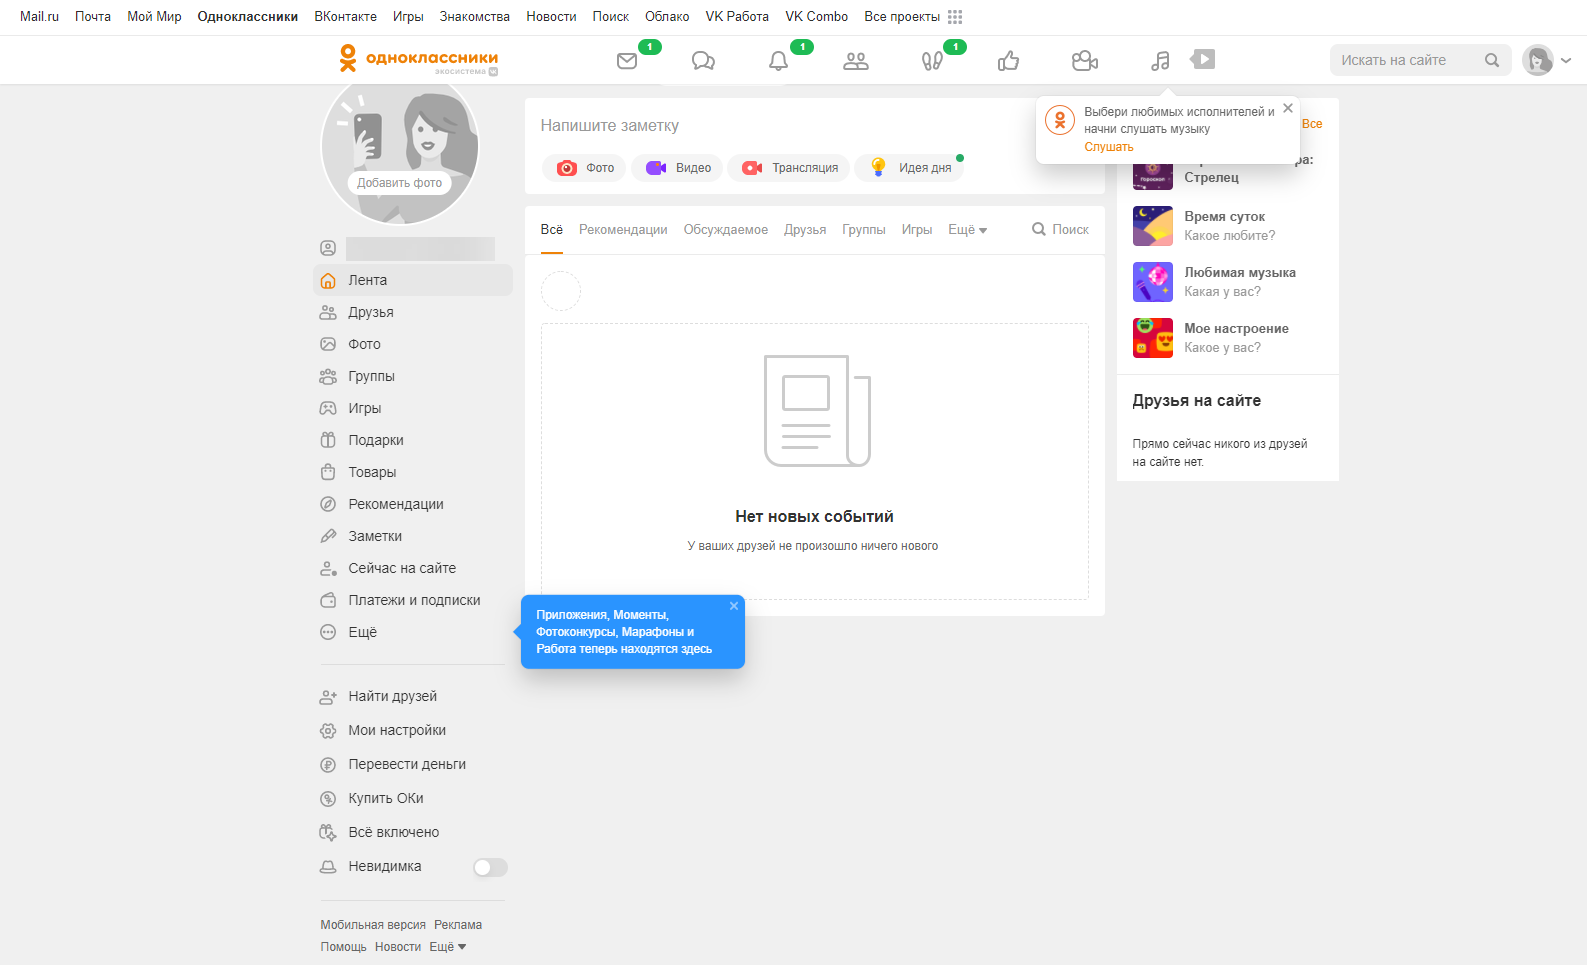1587x965 pixels.
Task: Click the Фото camera button under the note field
Action: 585,168
